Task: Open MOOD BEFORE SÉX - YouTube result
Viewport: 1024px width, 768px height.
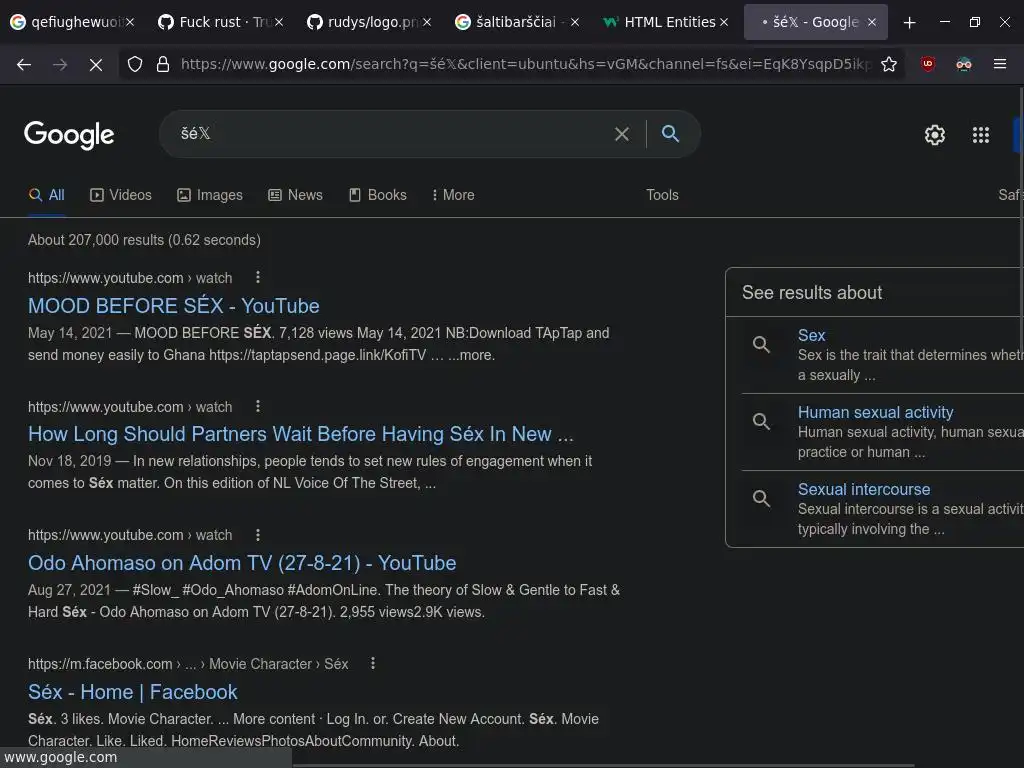Action: pos(174,306)
